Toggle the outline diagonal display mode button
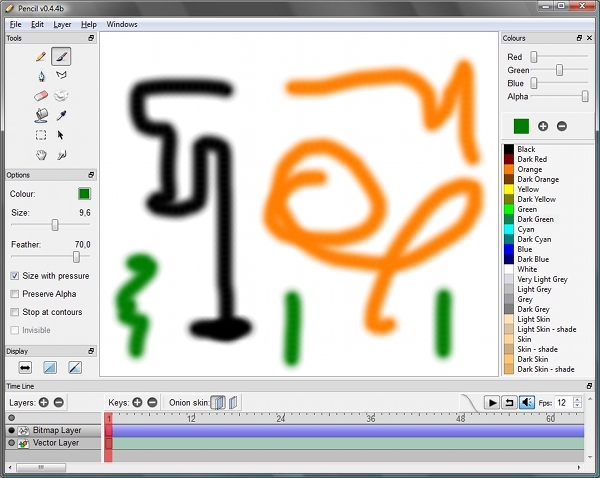600x478 pixels. [x=75, y=368]
